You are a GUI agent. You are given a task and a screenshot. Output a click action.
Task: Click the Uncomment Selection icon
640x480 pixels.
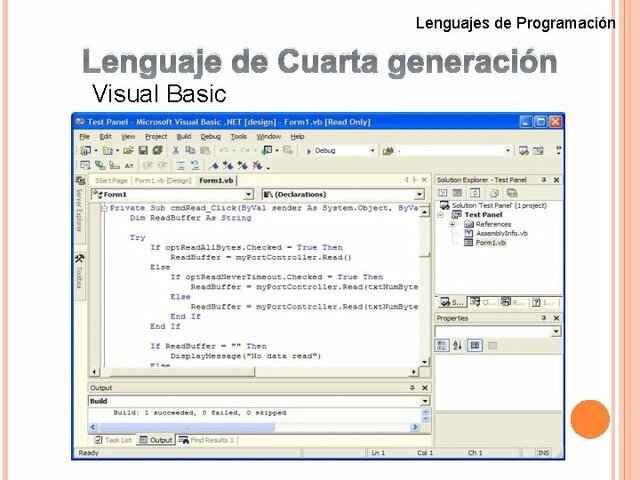pos(195,166)
